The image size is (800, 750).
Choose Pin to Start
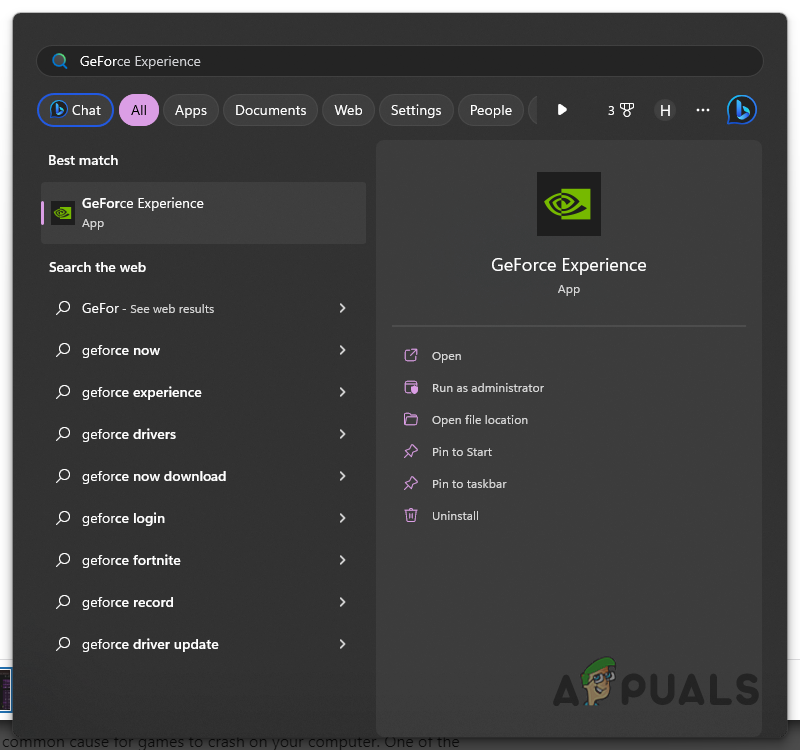click(462, 452)
